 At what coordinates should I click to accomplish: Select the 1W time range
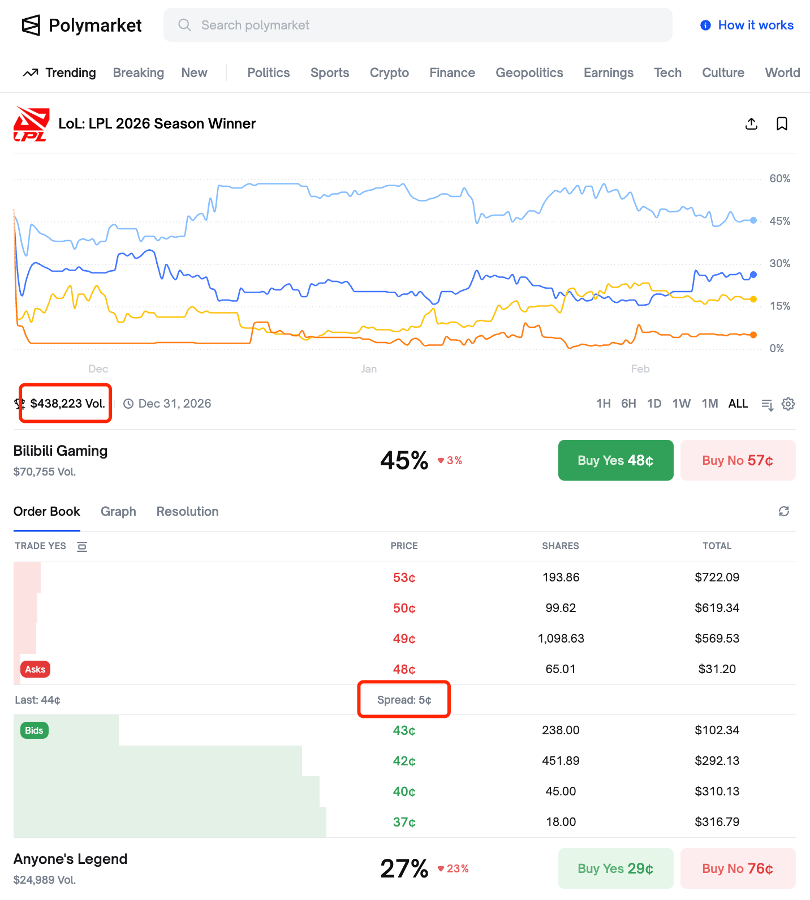coord(682,403)
